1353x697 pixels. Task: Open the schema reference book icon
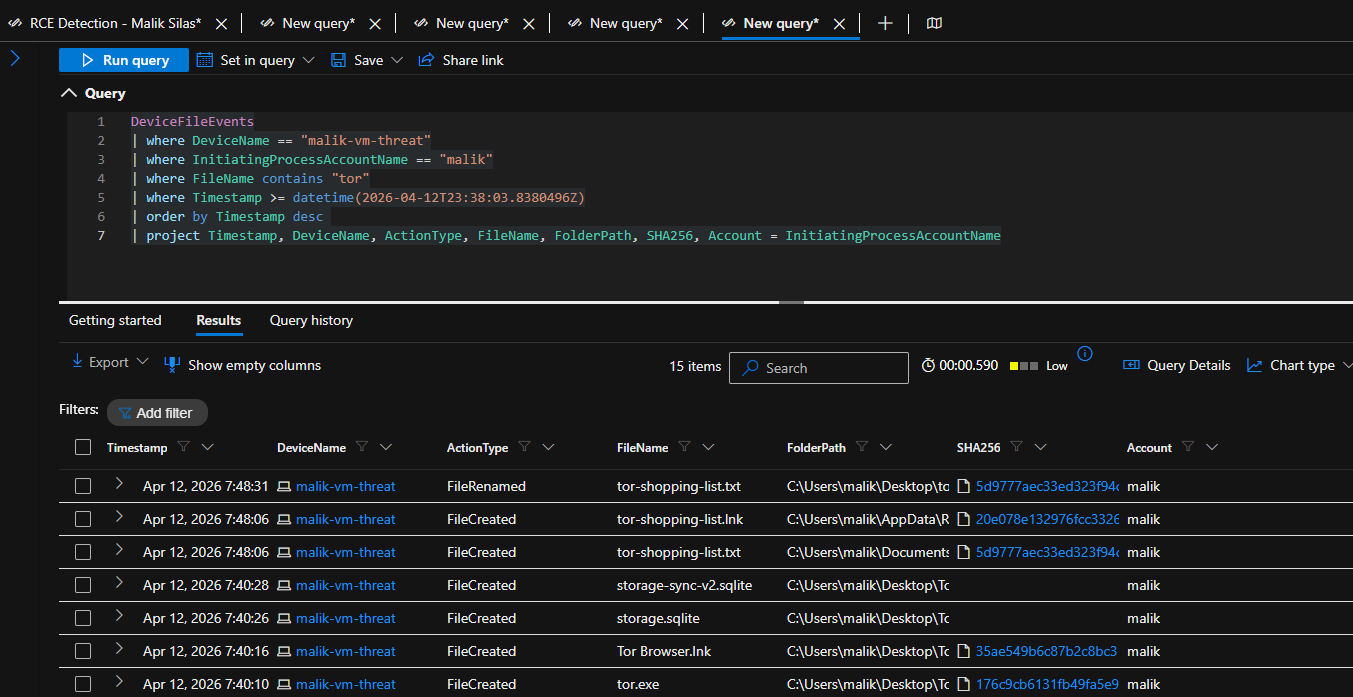pos(934,23)
